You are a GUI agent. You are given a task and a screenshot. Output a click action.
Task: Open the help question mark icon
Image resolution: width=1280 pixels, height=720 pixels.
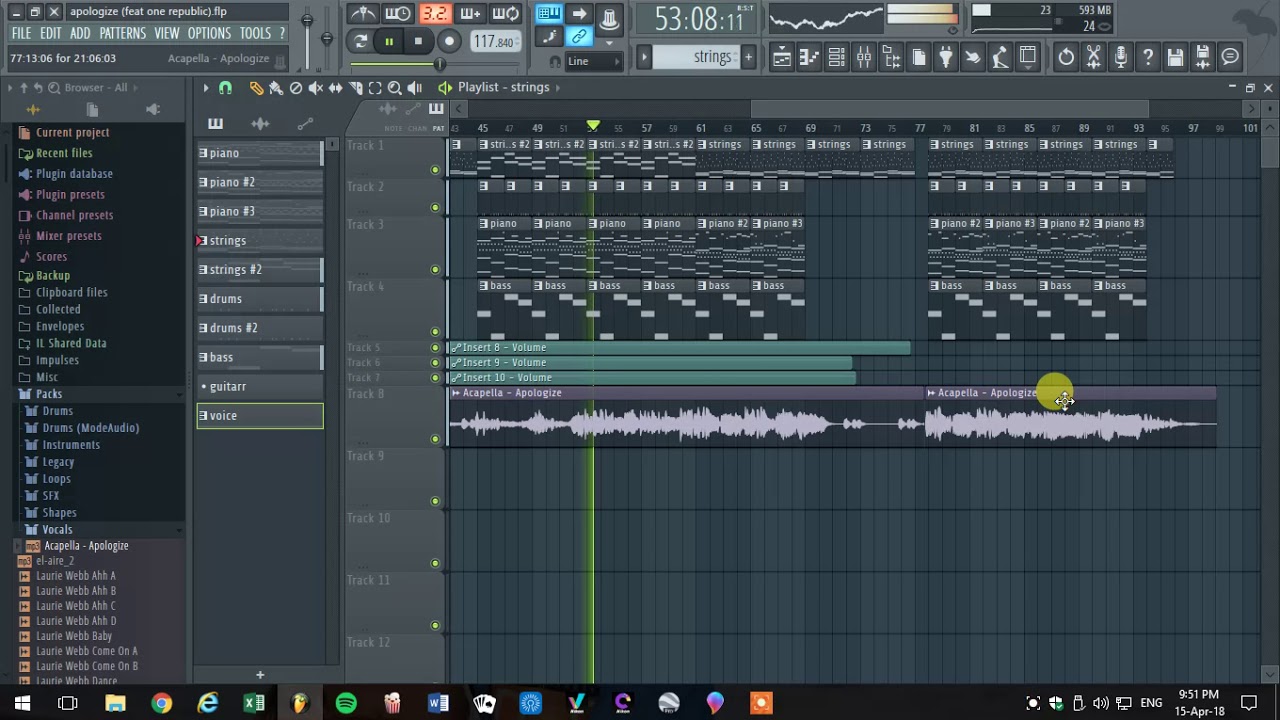point(1148,57)
